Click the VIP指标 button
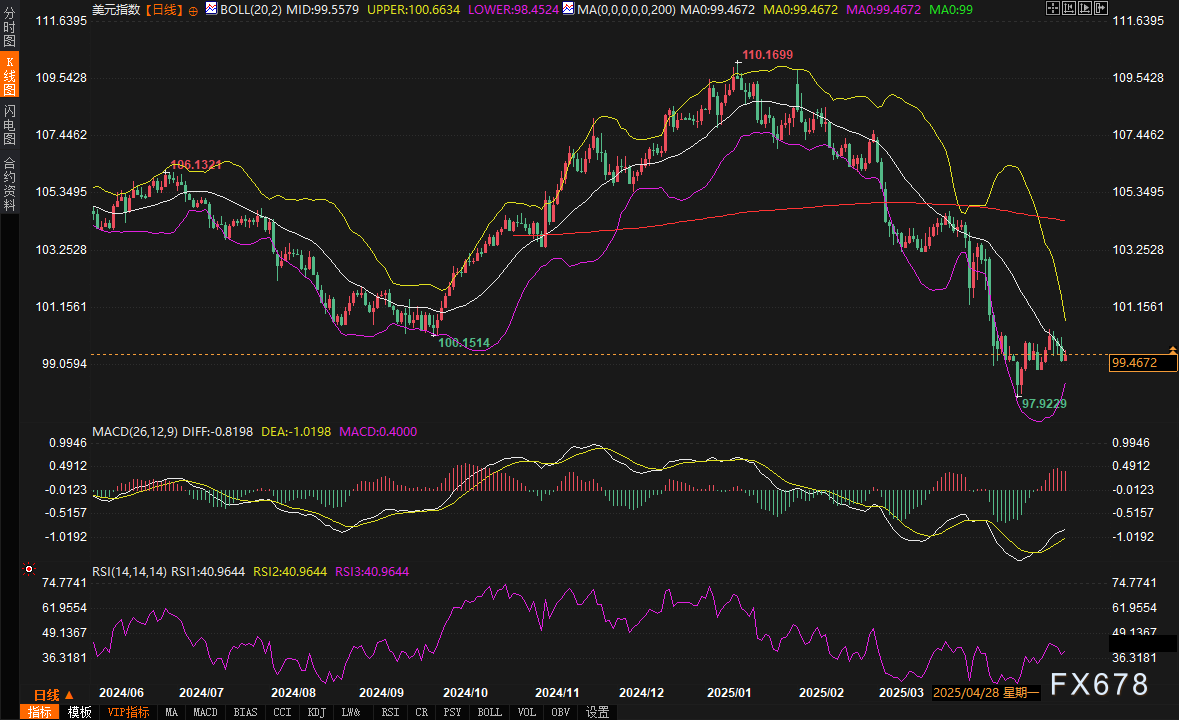 (x=128, y=712)
